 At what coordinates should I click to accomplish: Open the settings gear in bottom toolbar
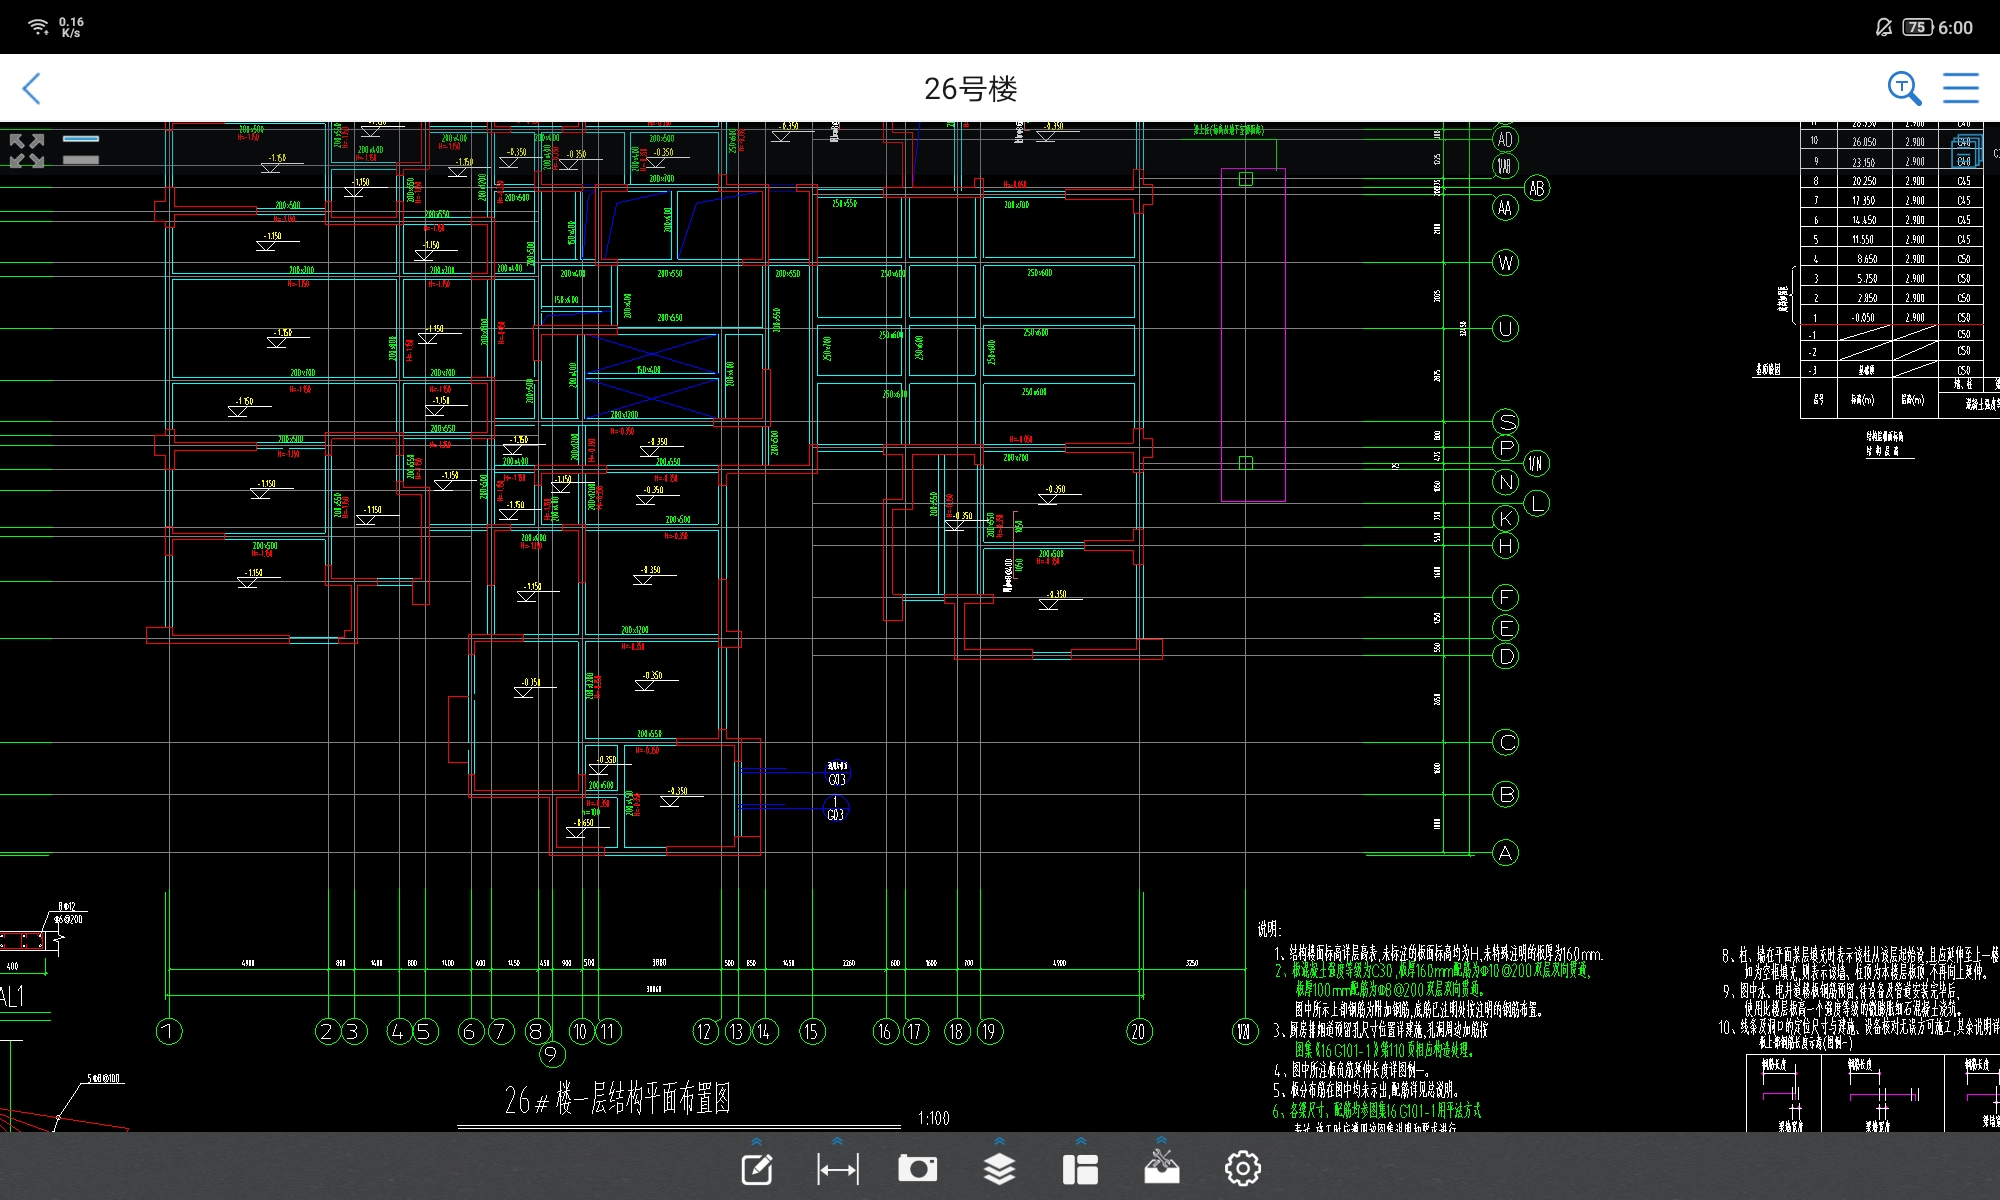click(1243, 1168)
